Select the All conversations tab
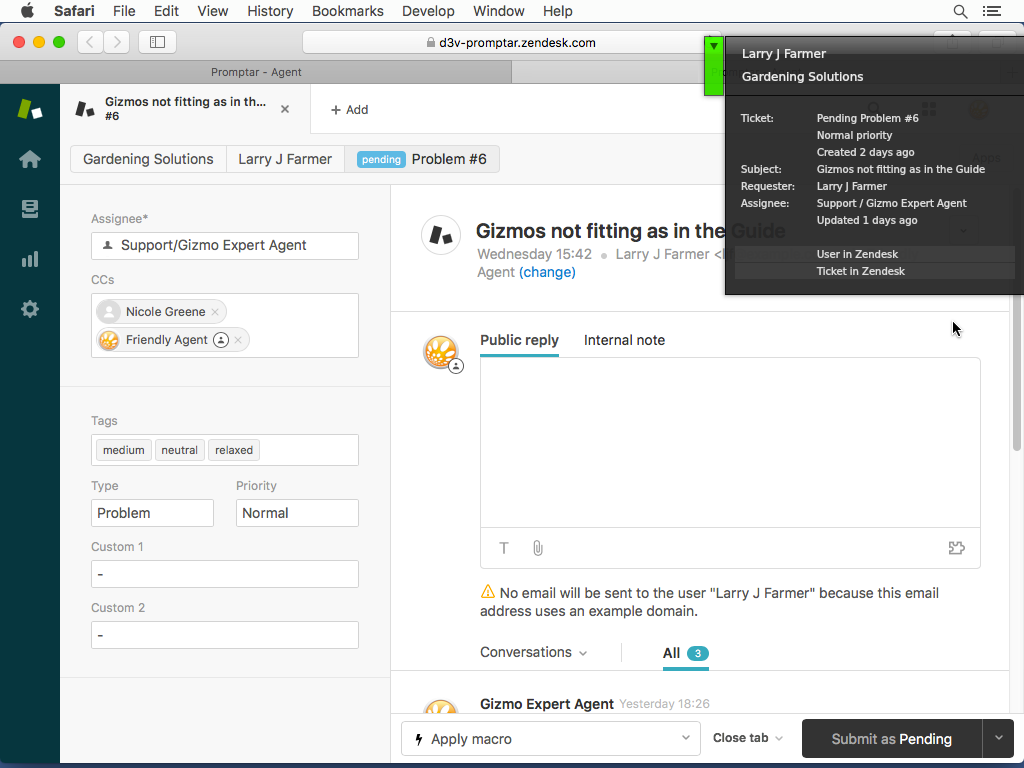The width and height of the screenshot is (1024, 768). [685, 653]
